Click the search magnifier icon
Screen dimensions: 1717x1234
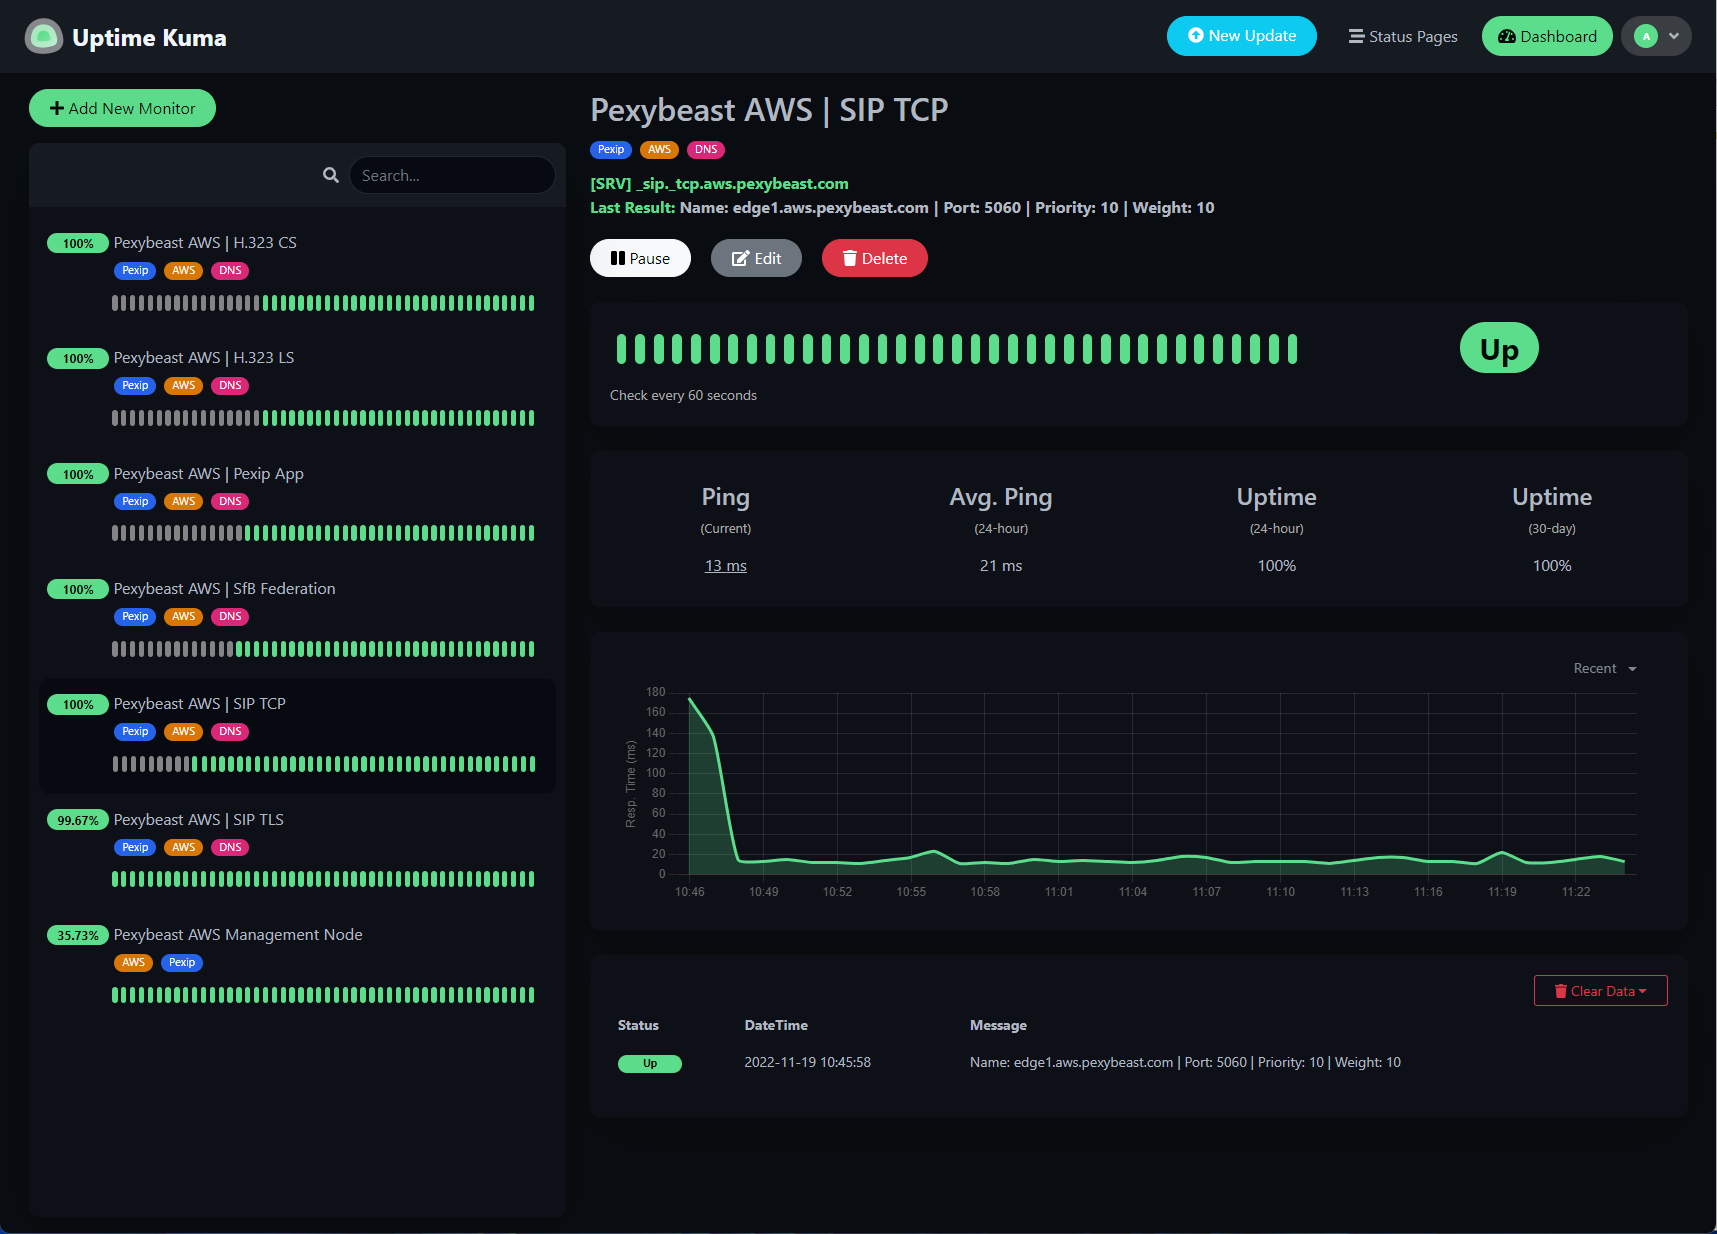[x=331, y=175]
